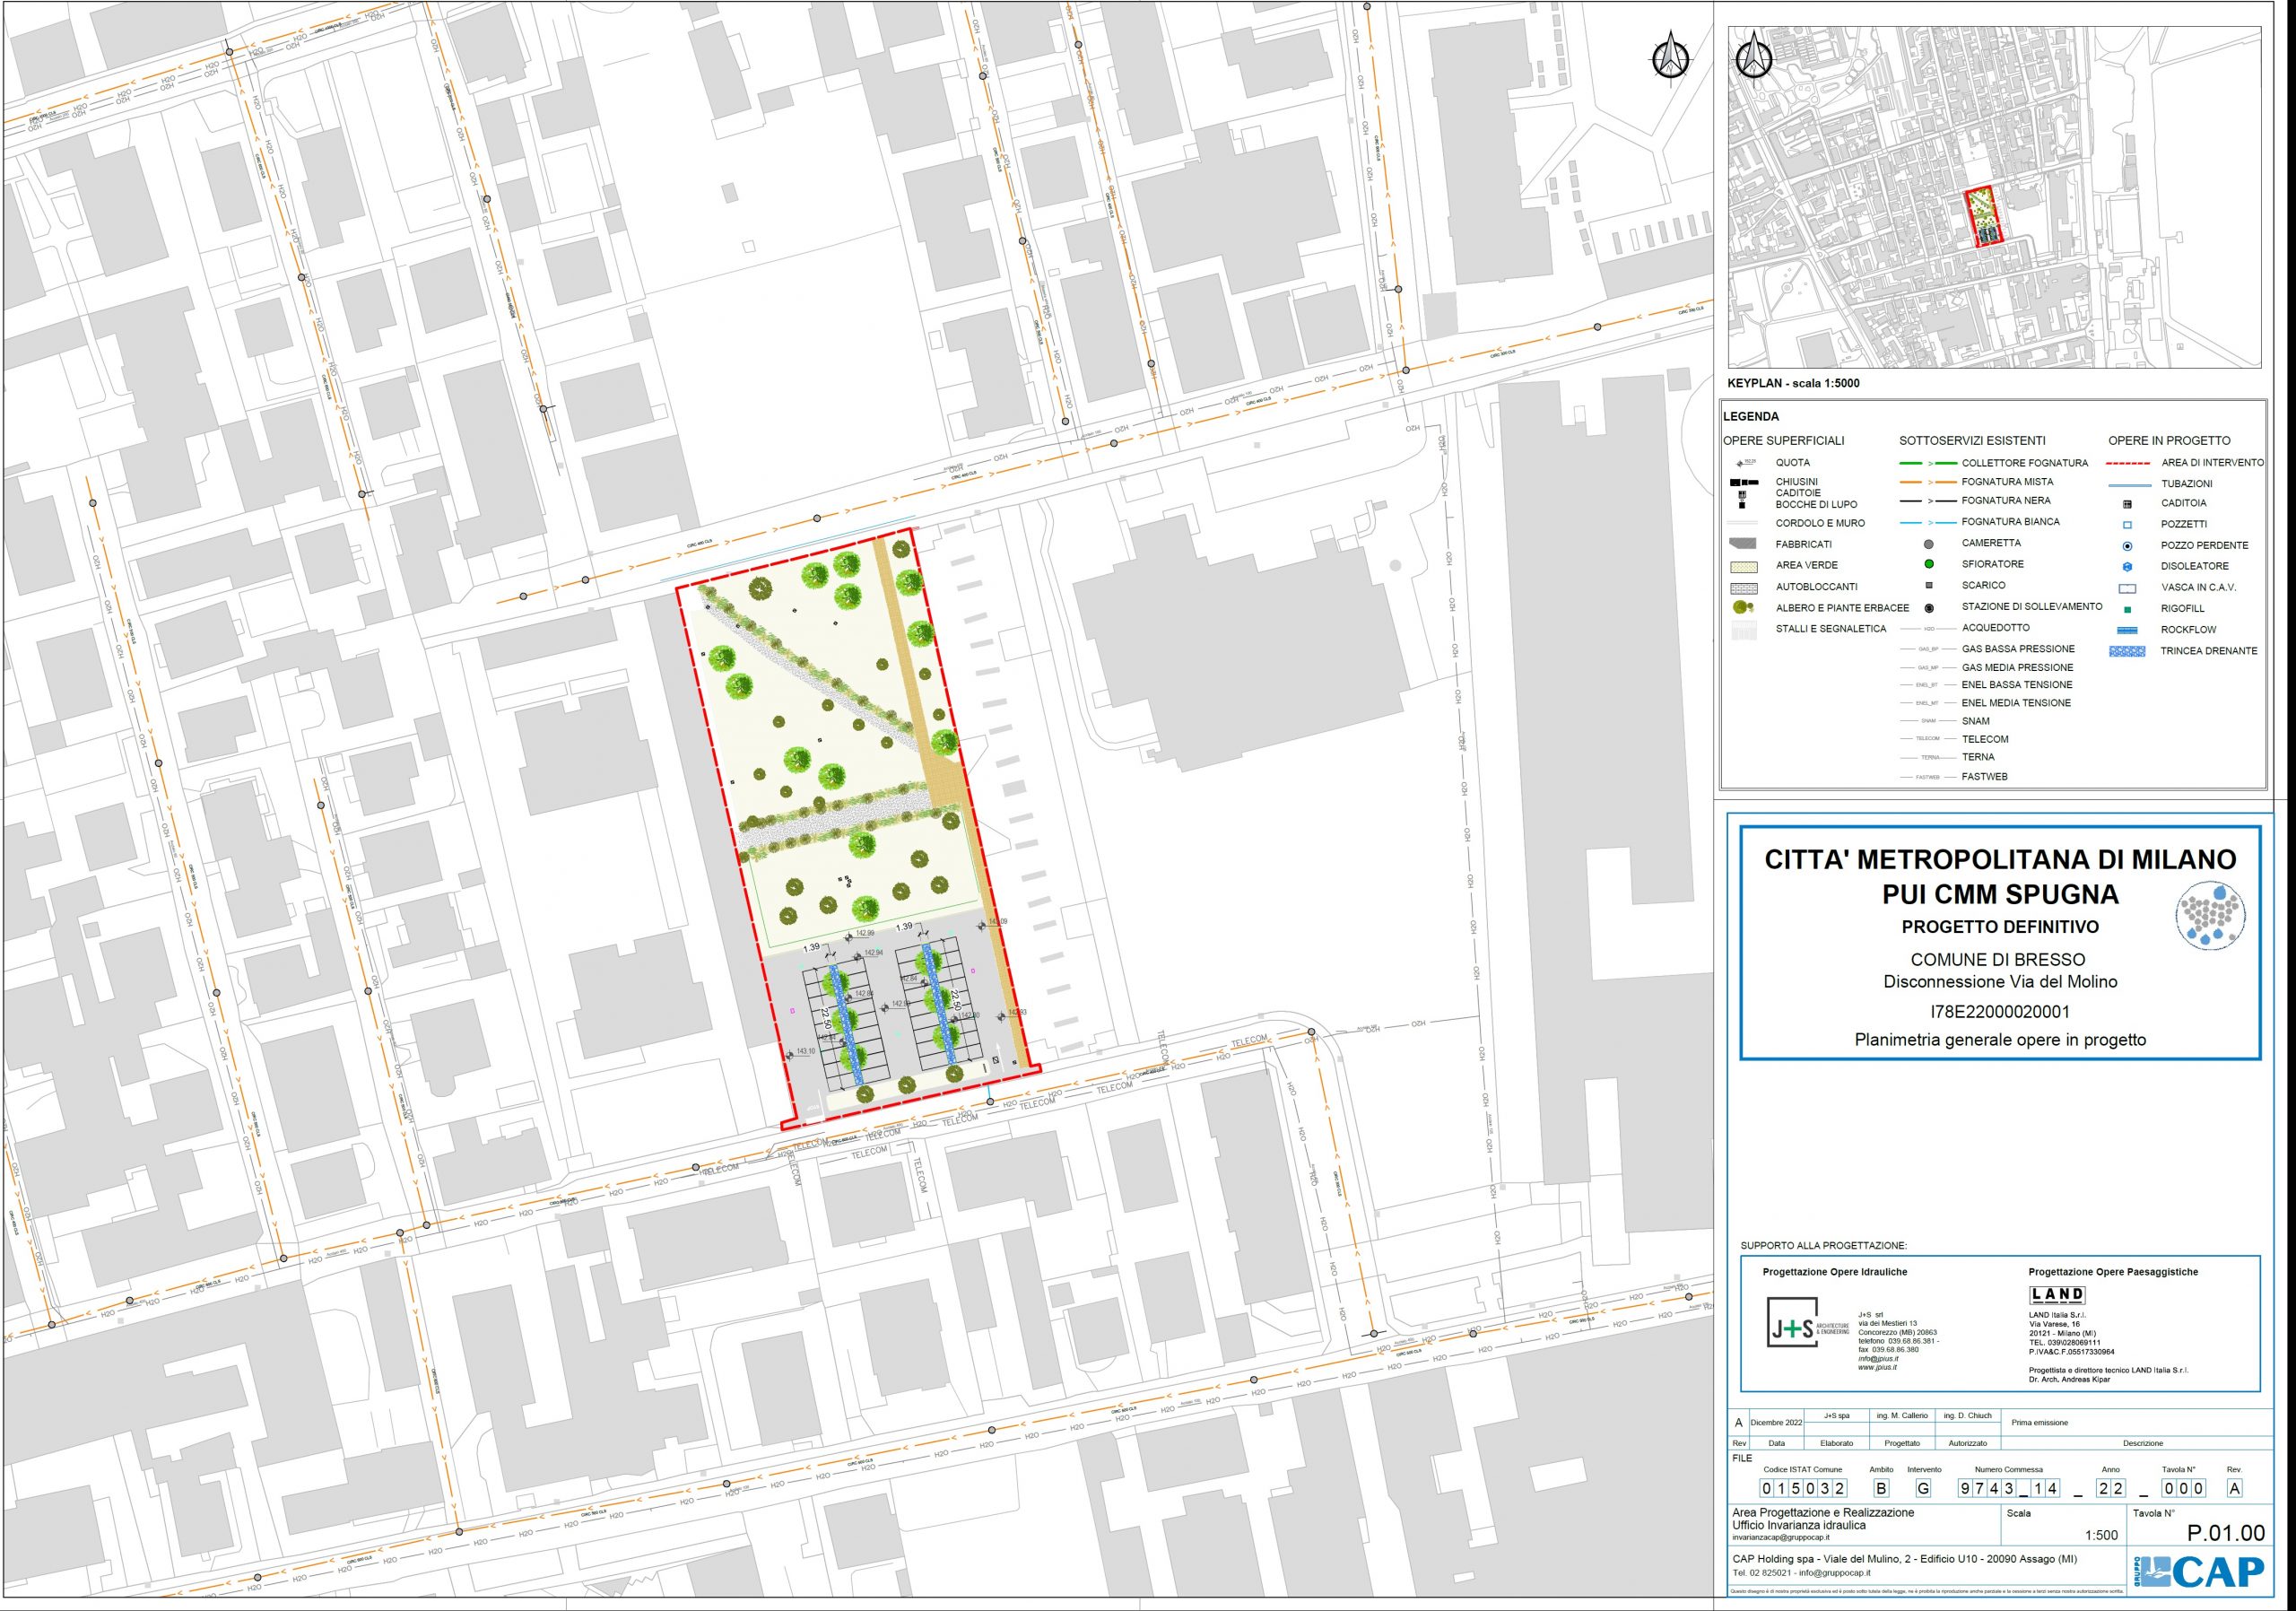Click the green Sfioratore circle in legend
The image size is (2296, 1611).
click(x=1929, y=564)
